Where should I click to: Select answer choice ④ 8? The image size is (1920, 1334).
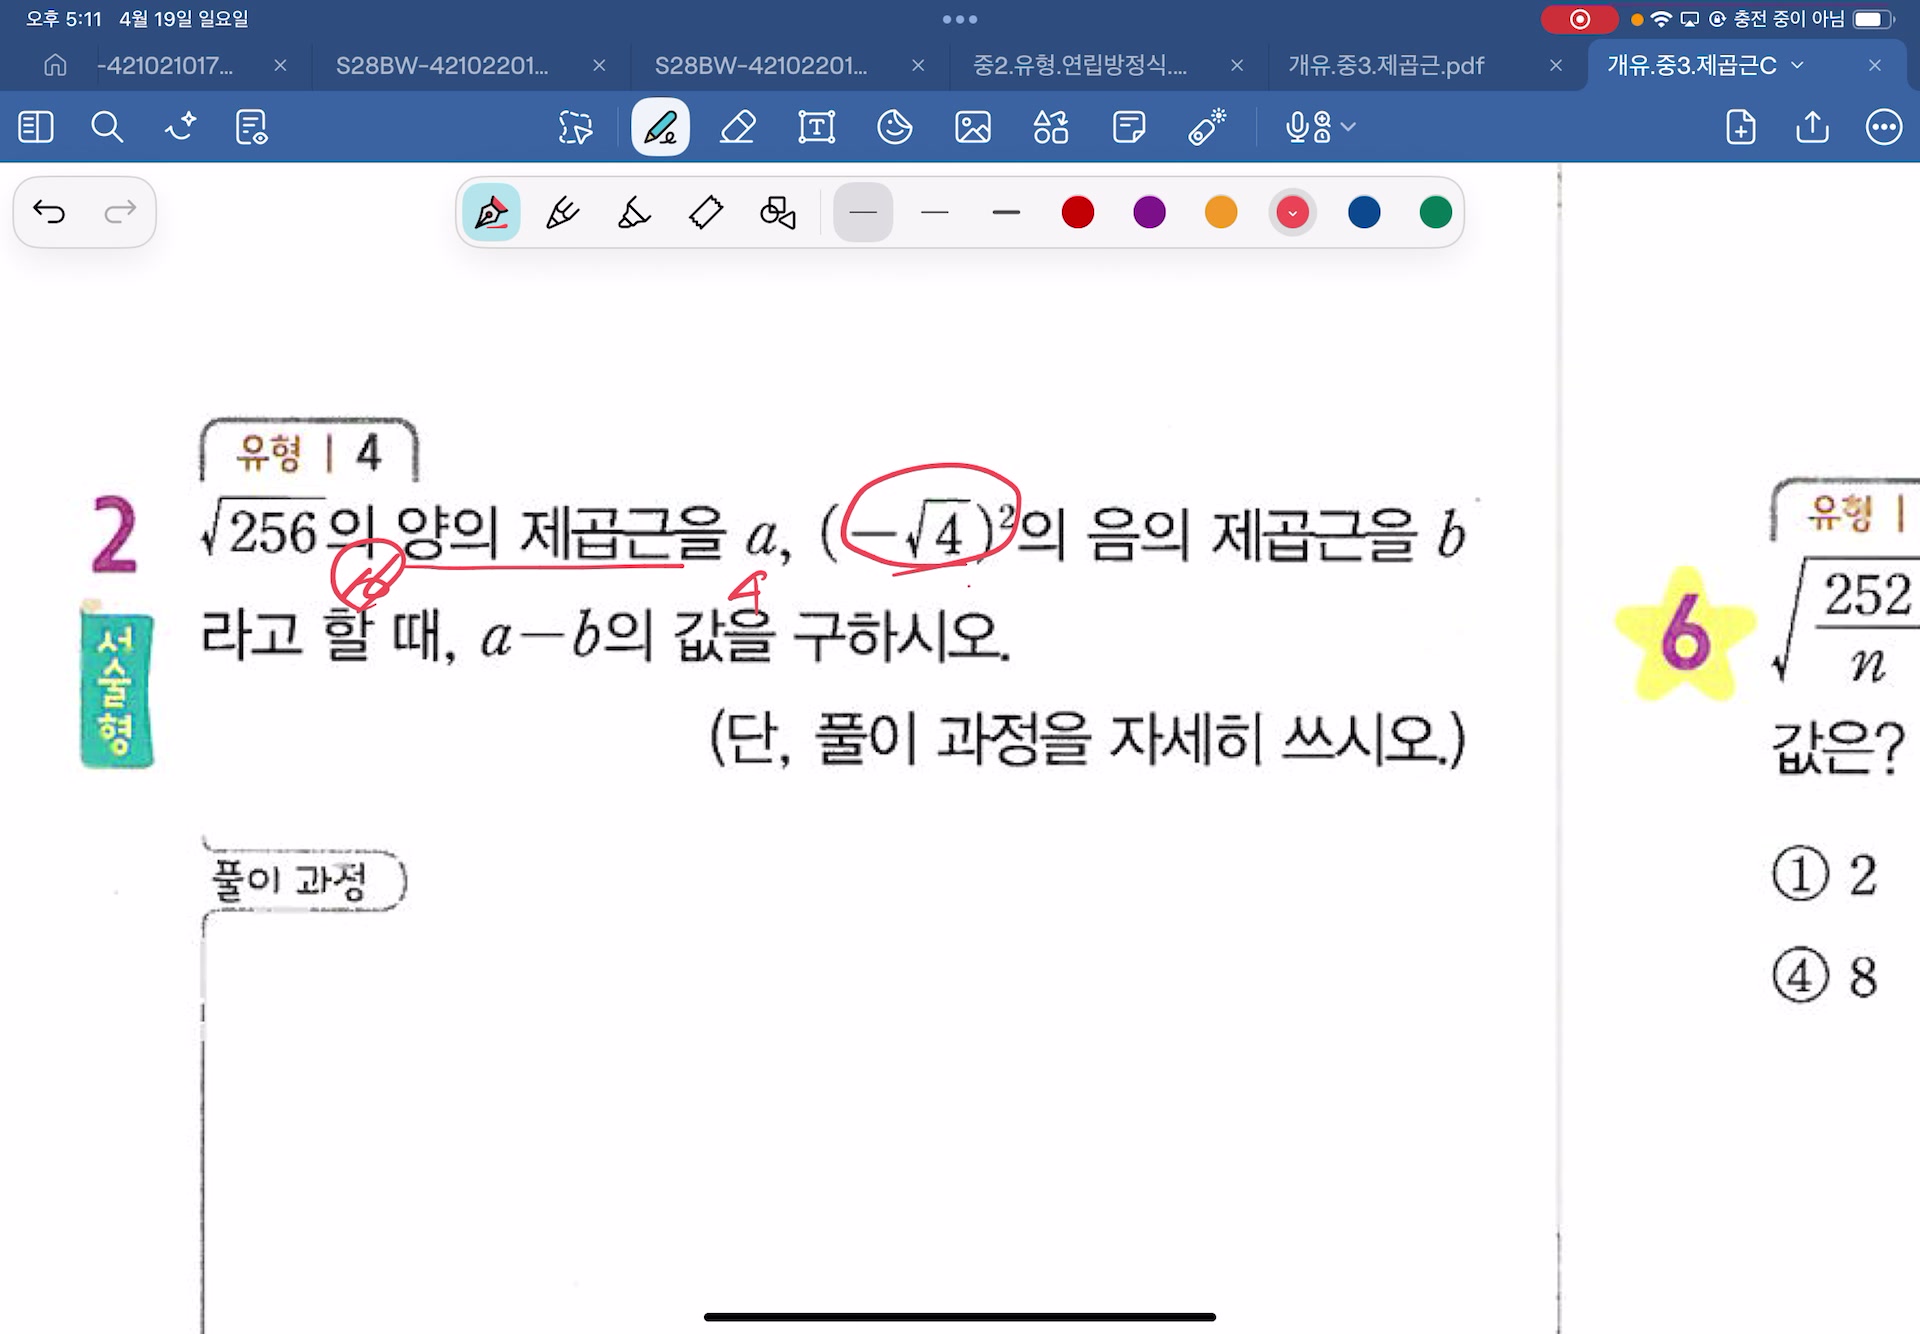point(1825,975)
